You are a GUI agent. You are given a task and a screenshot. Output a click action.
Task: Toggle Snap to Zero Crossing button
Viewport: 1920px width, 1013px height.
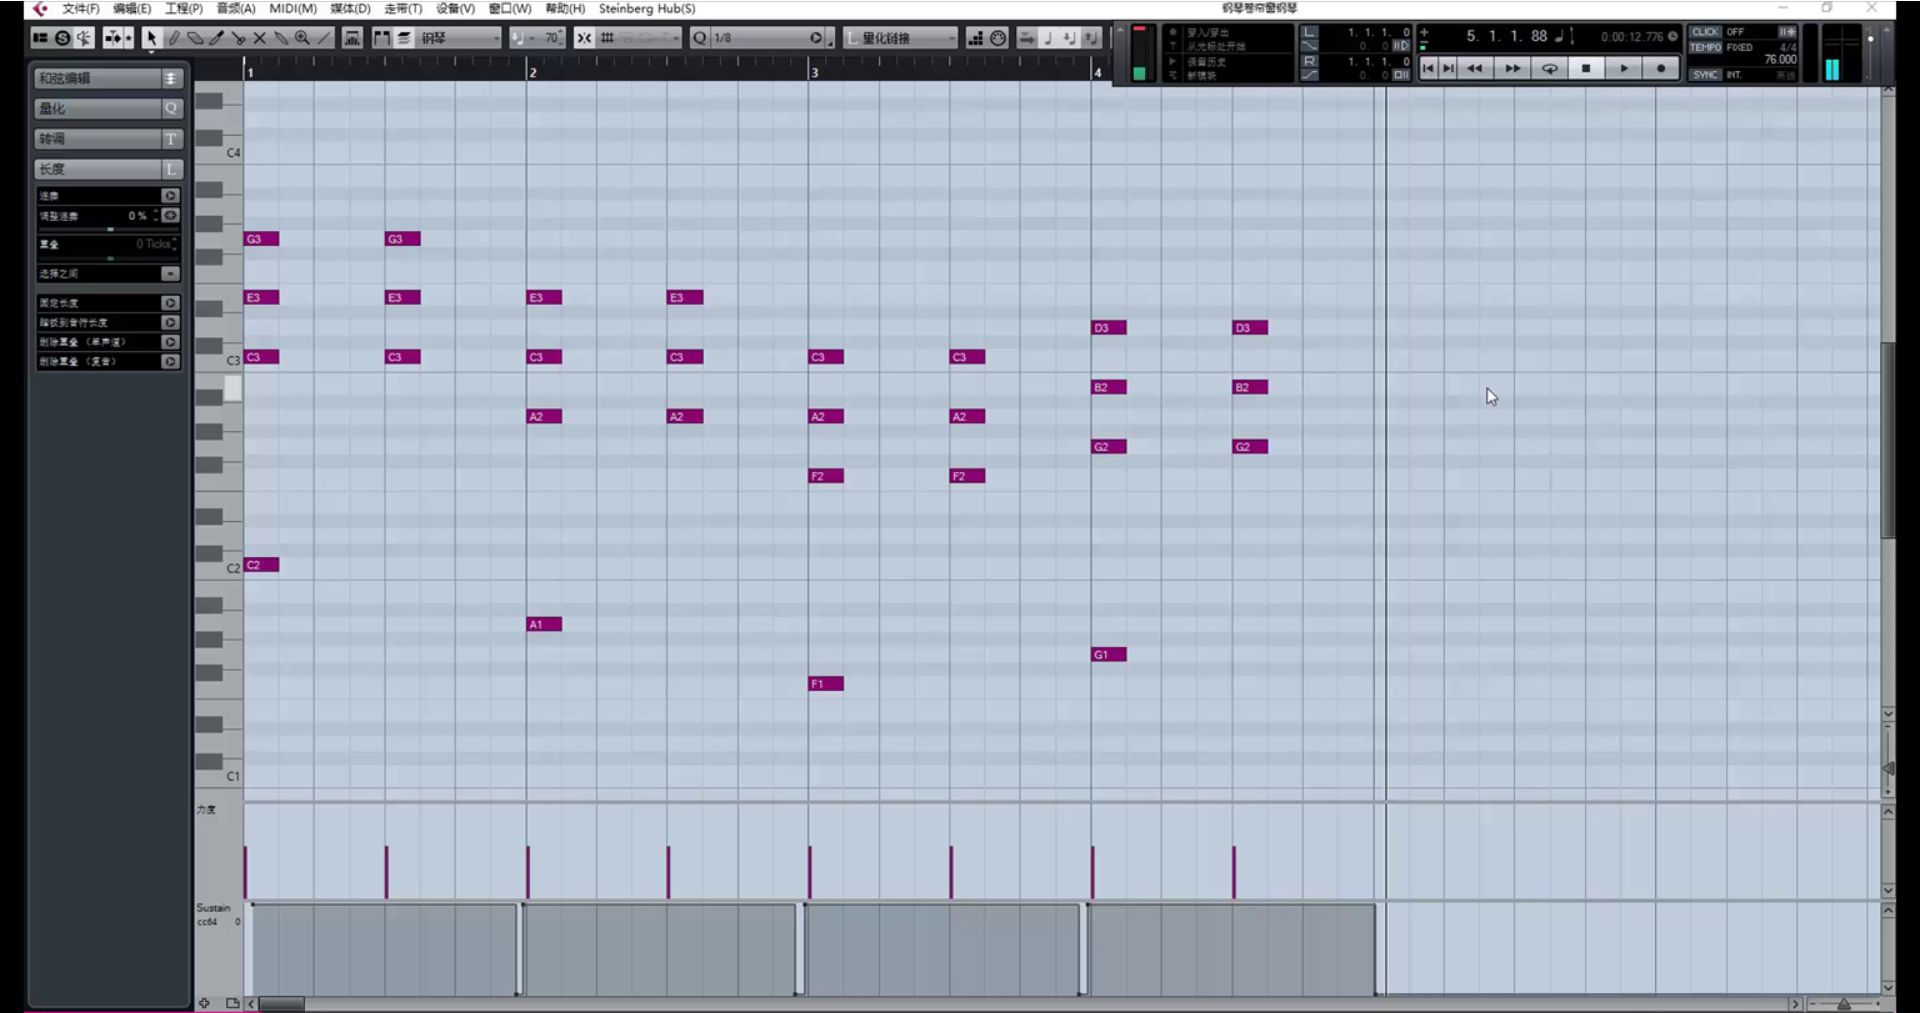[584, 38]
